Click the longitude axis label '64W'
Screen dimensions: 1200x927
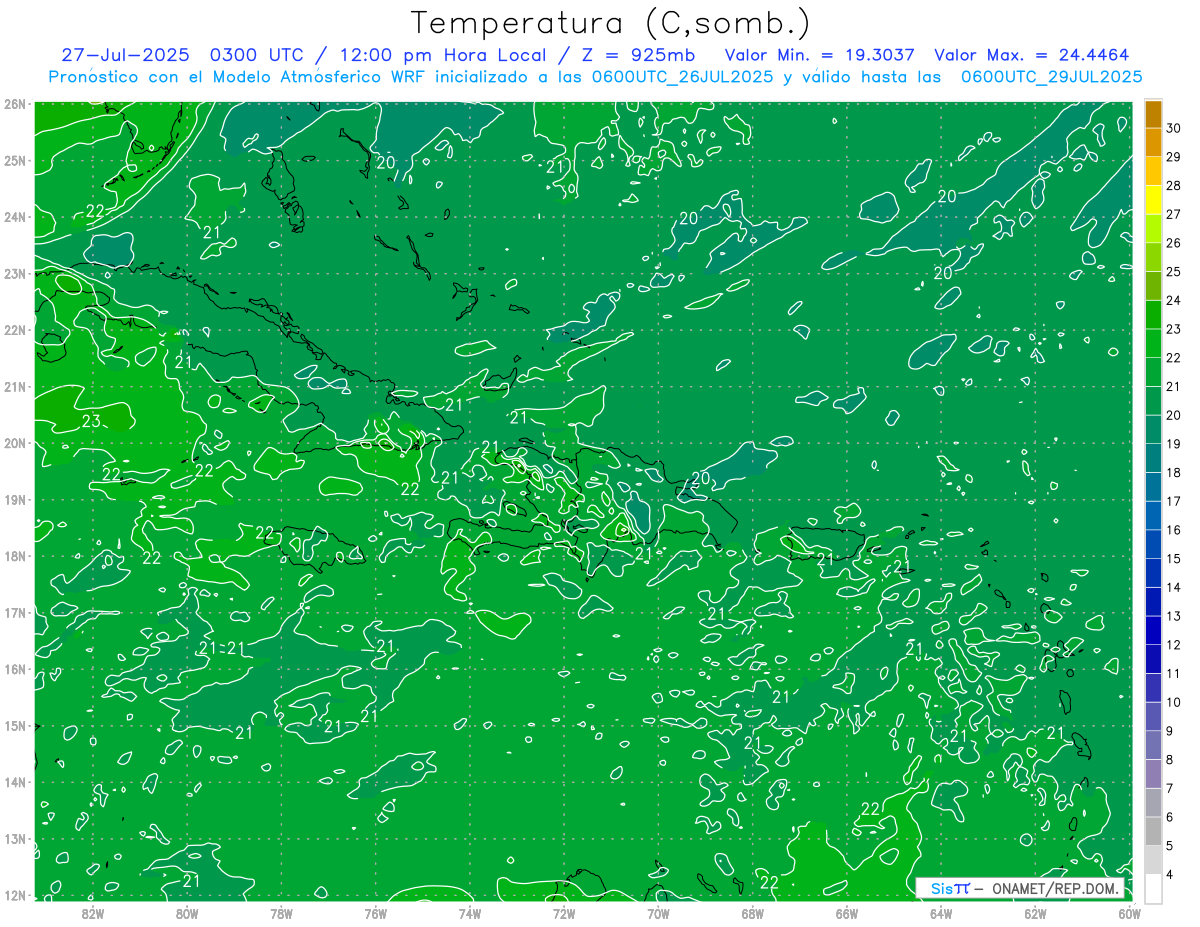pos(940,912)
